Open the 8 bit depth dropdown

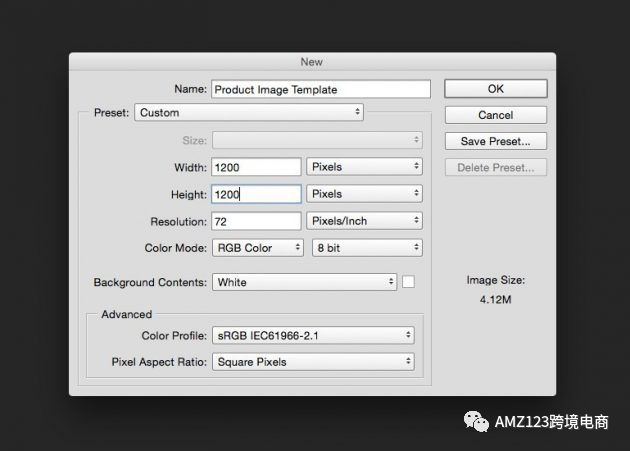367,248
